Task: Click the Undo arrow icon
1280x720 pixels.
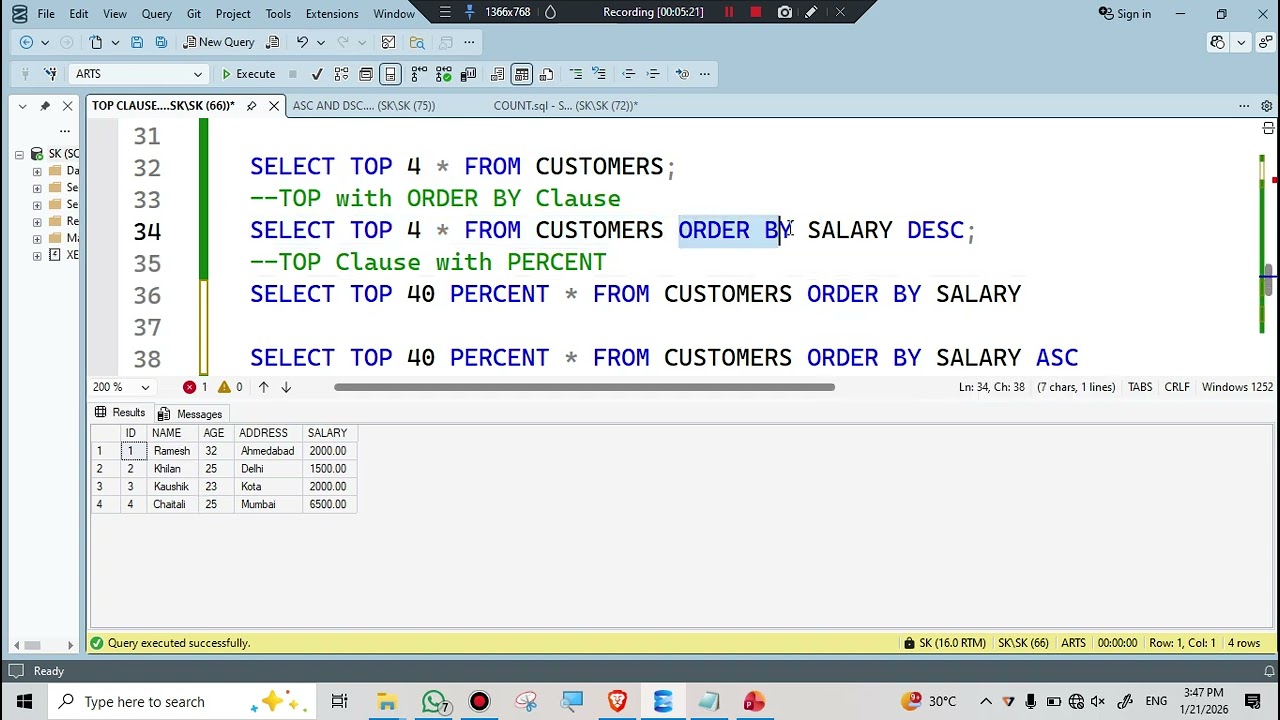Action: (302, 42)
